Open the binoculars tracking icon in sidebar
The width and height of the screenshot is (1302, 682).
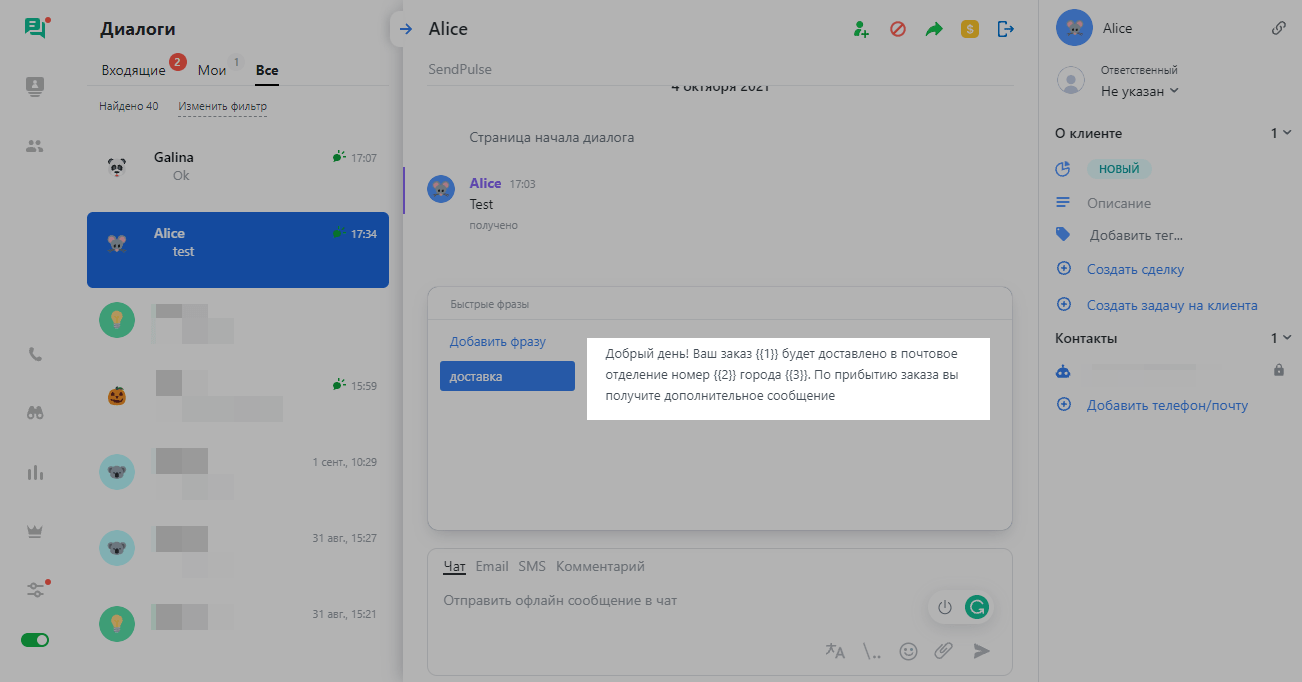[x=35, y=414]
